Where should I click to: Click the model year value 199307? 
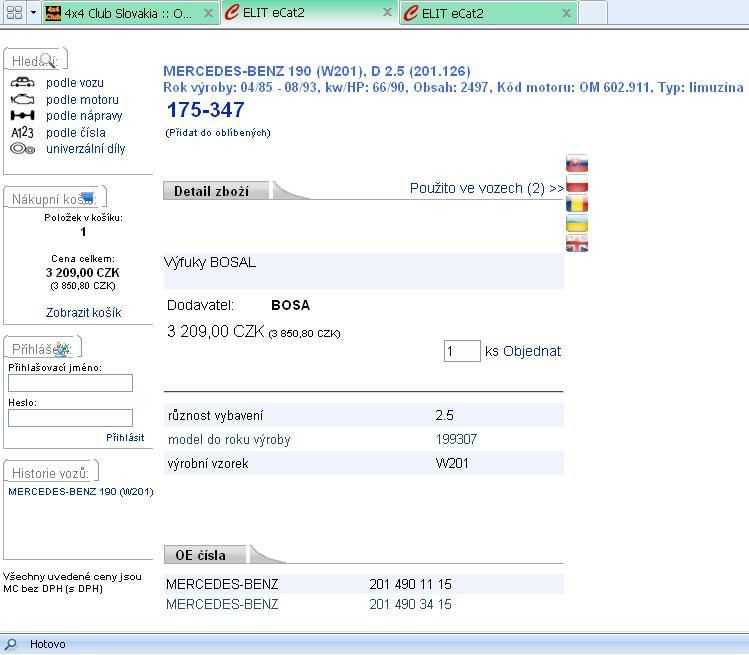pyautogui.click(x=456, y=439)
